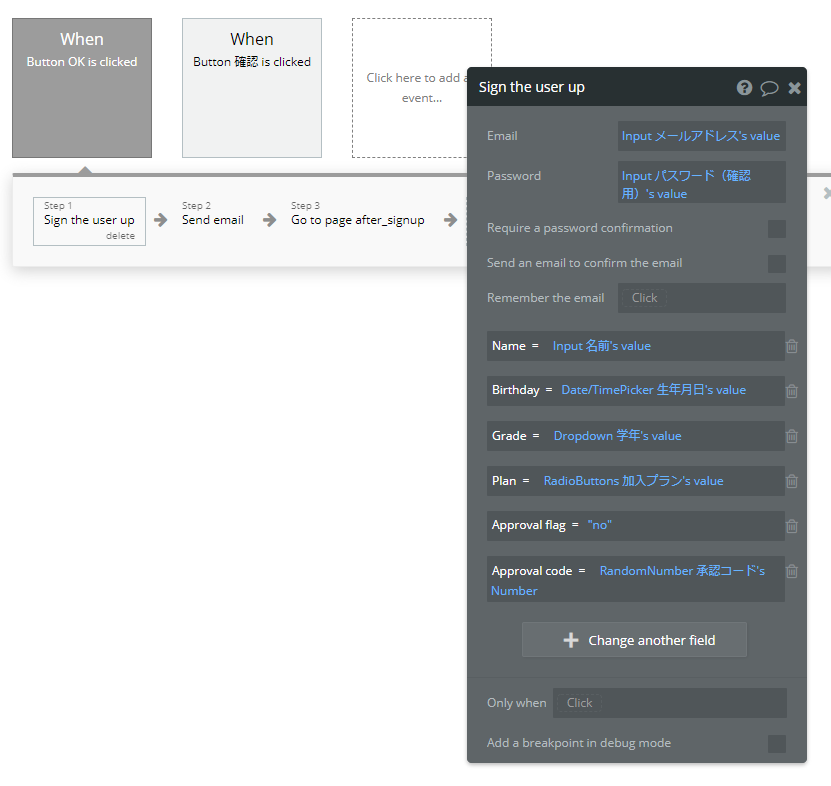This screenshot has width=831, height=786.
Task: Click the Approval code field label
Action: (x=532, y=571)
